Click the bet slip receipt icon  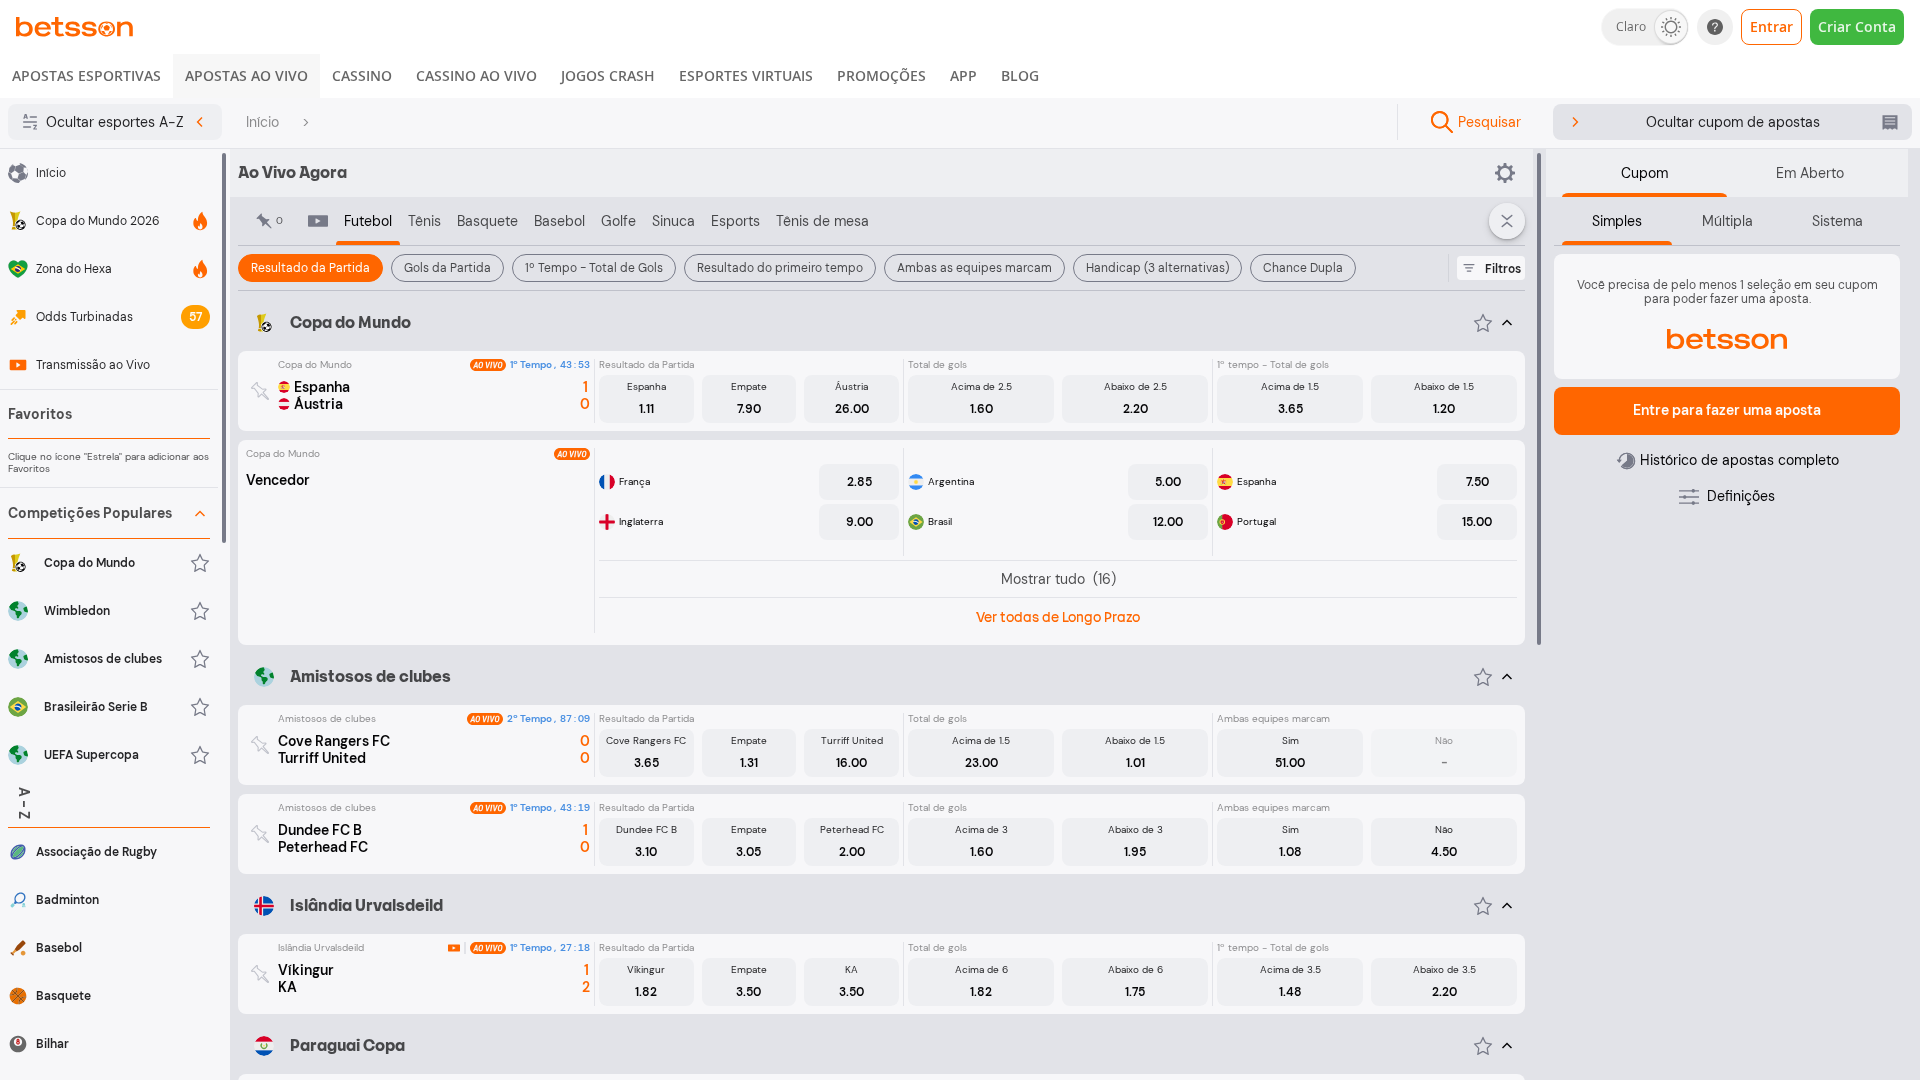1889,122
